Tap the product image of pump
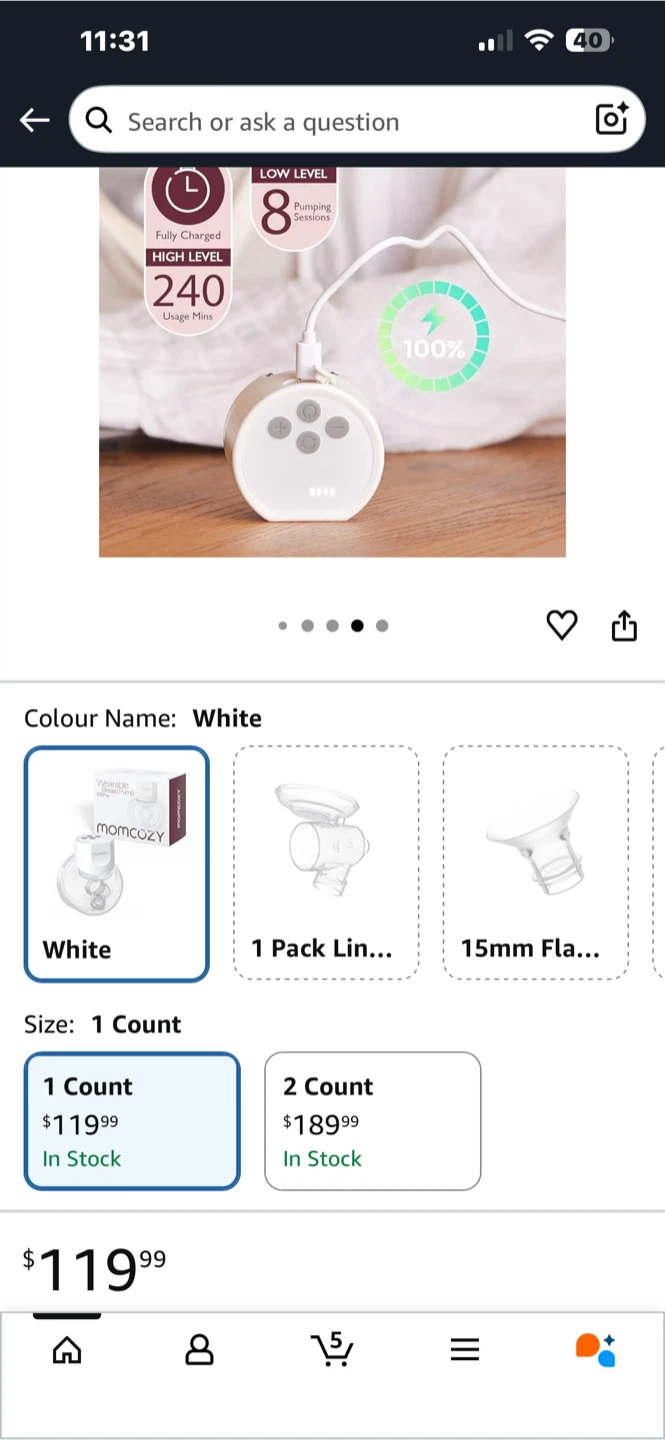This screenshot has height=1440, width=665. [332, 362]
